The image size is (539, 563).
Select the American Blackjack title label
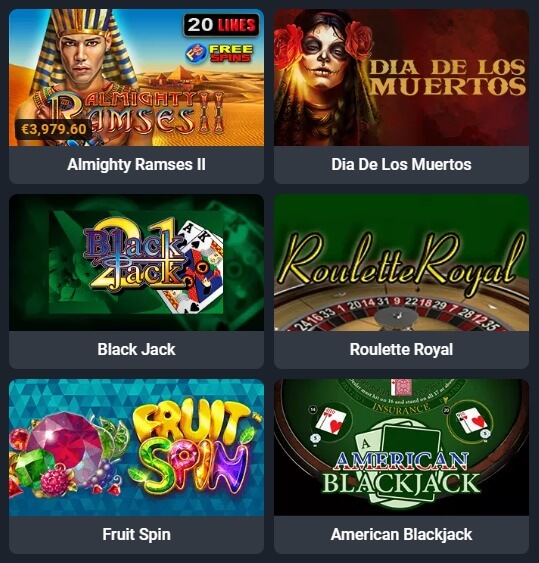[401, 534]
